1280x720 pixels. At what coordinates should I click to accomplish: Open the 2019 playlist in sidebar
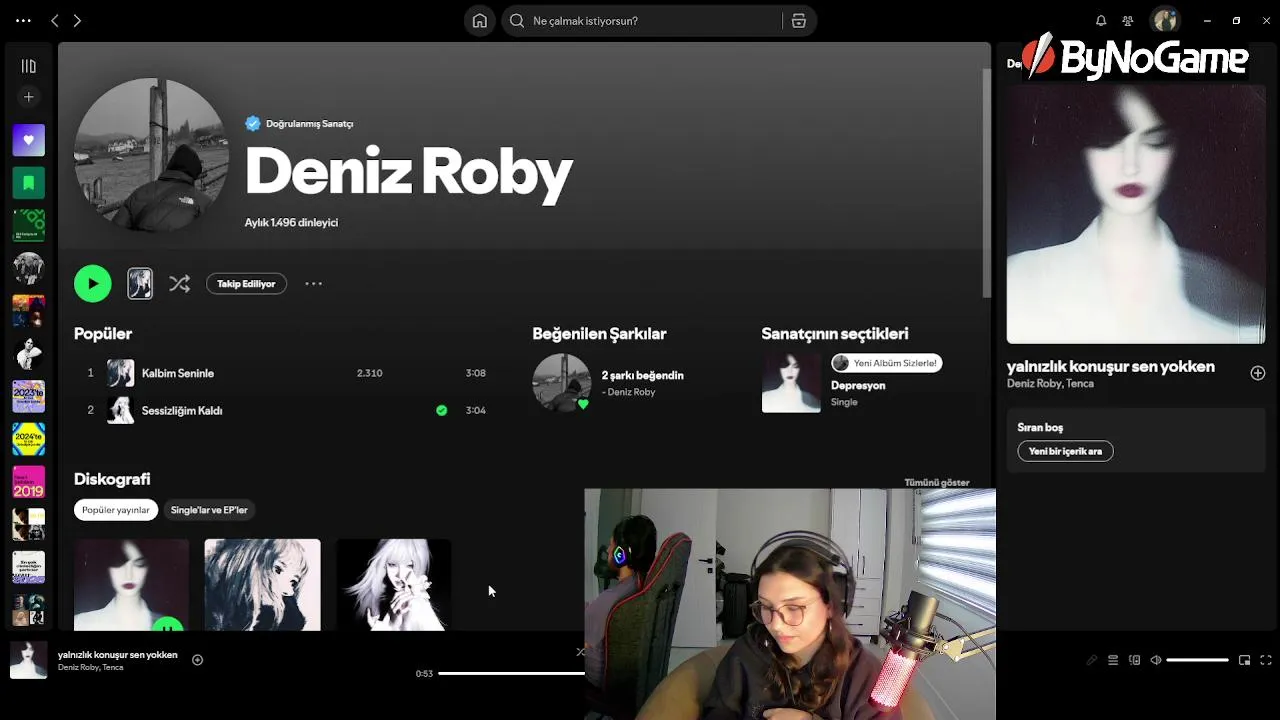pos(29,482)
